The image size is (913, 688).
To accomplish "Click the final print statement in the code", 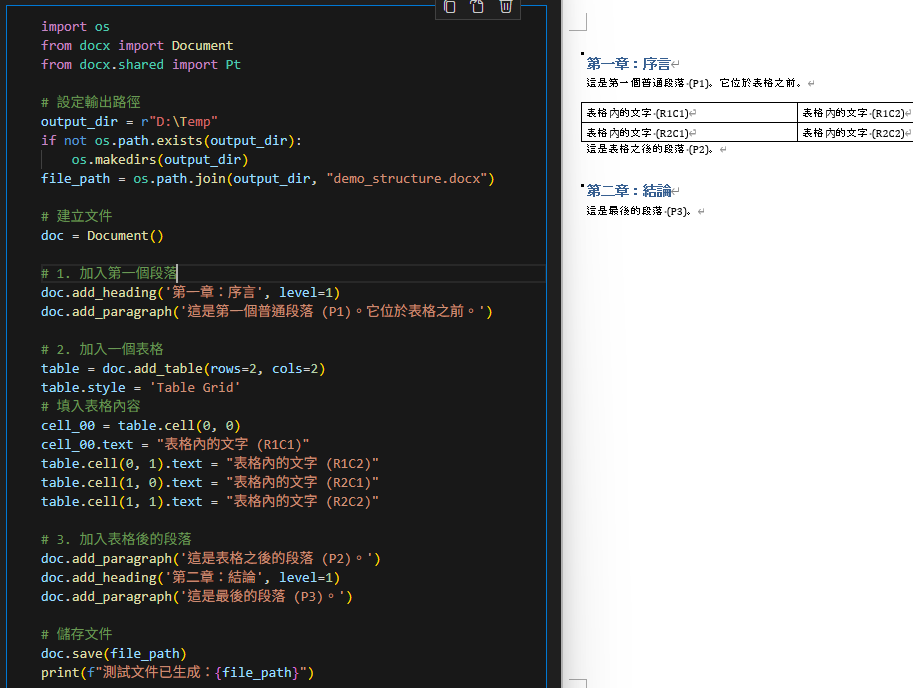I will pyautogui.click(x=180, y=671).
